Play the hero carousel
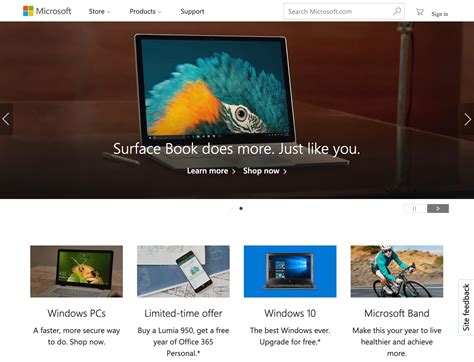 (438, 208)
